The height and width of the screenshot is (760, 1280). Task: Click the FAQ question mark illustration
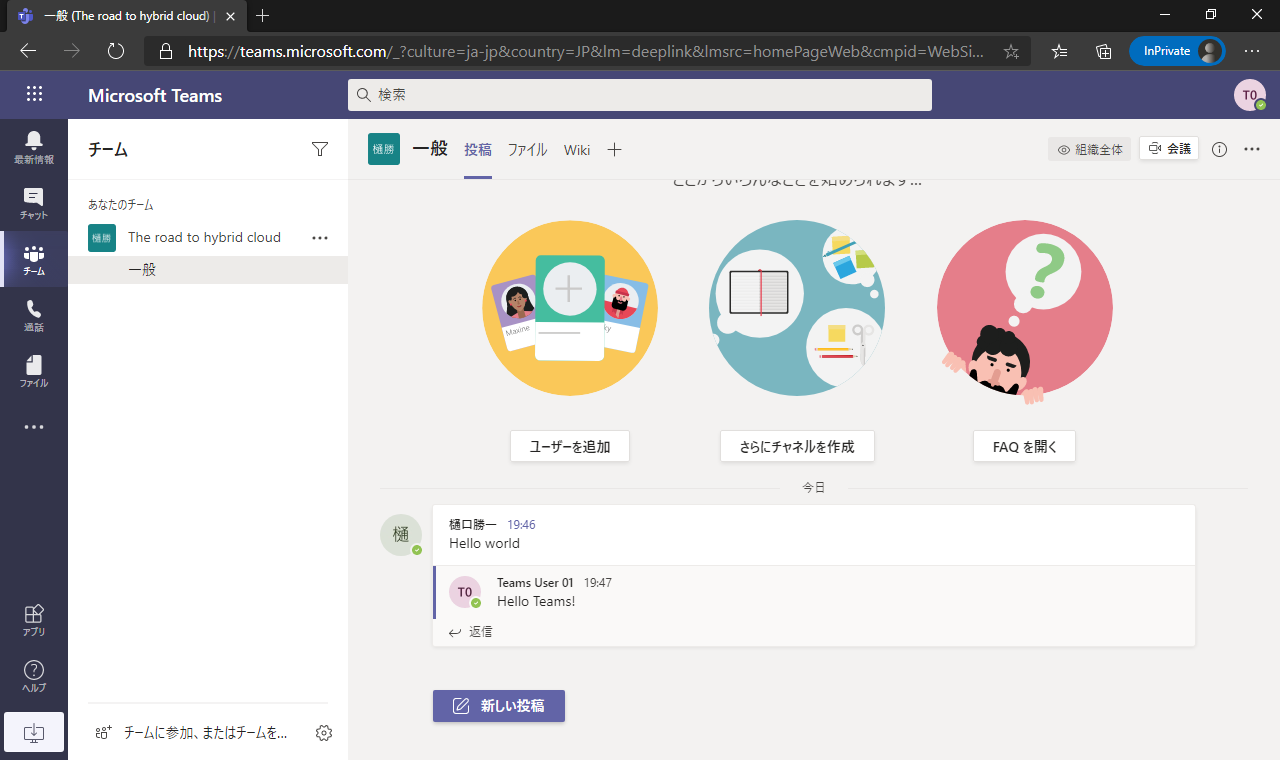coord(1024,310)
